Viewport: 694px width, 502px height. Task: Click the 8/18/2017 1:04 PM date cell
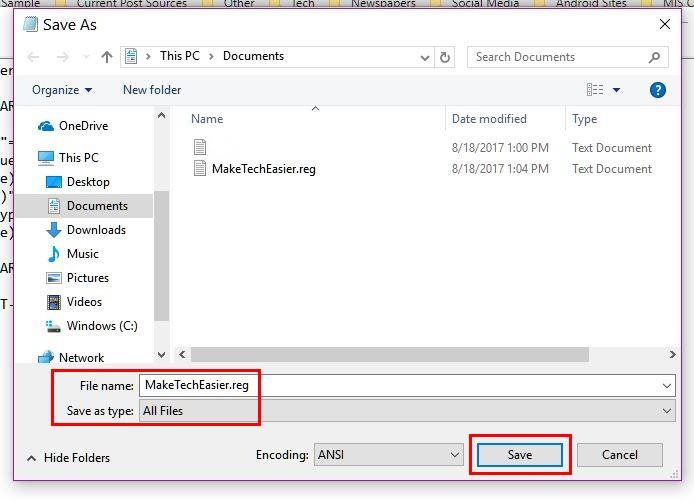[x=500, y=169]
